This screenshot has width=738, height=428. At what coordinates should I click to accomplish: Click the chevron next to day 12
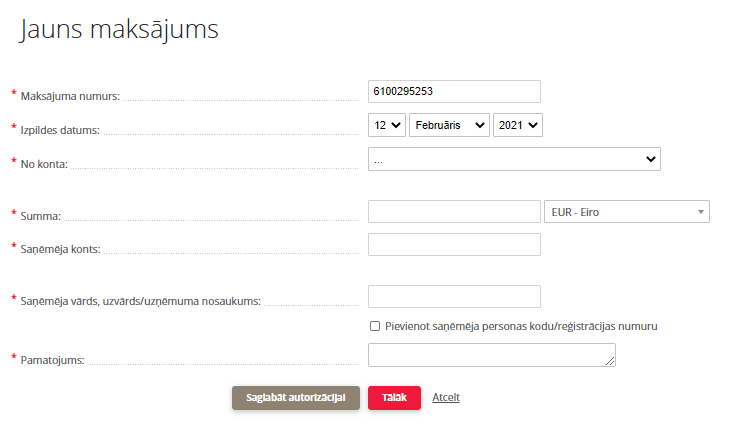396,125
